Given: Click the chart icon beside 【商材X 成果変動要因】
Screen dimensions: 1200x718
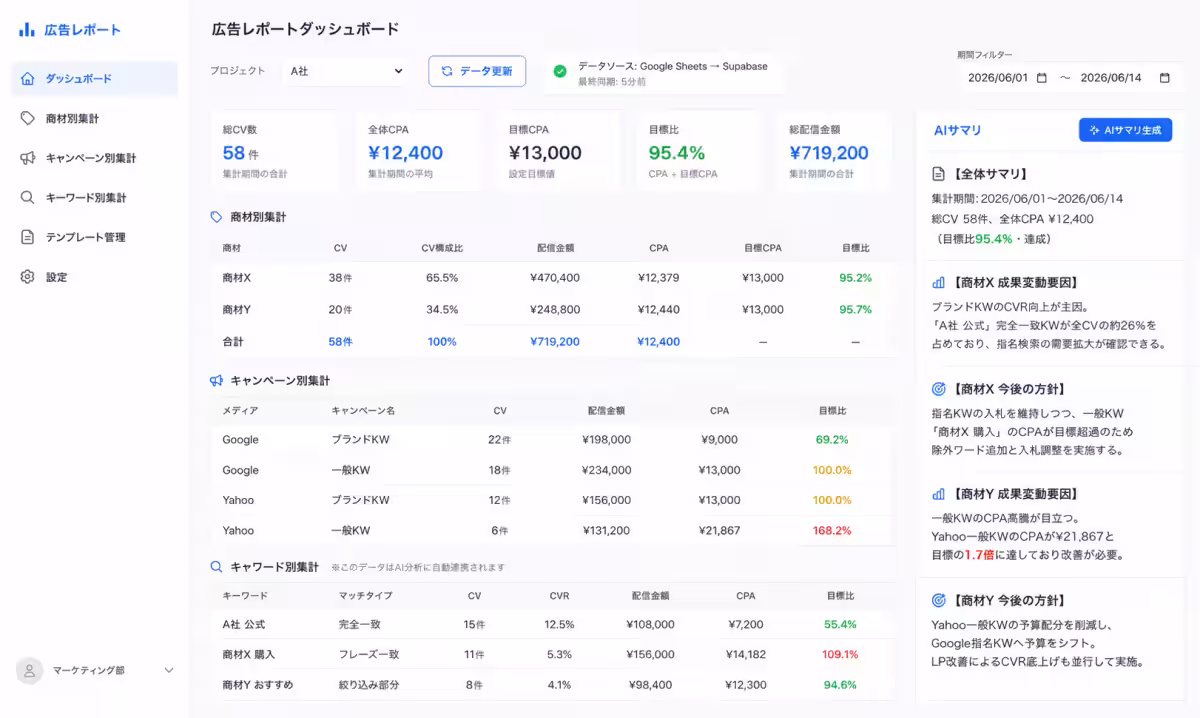Looking at the screenshot, I should (938, 283).
